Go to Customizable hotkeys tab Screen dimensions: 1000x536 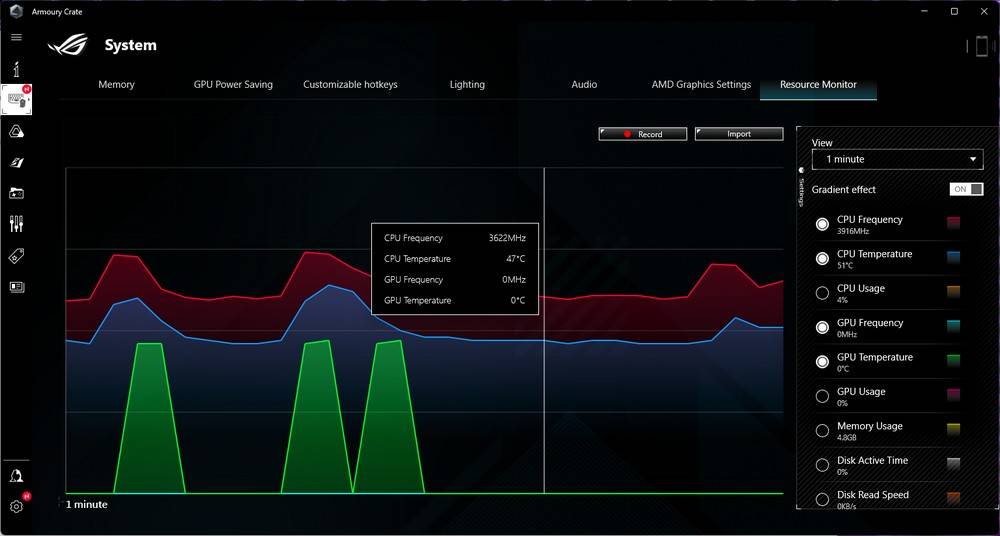pyautogui.click(x=350, y=84)
